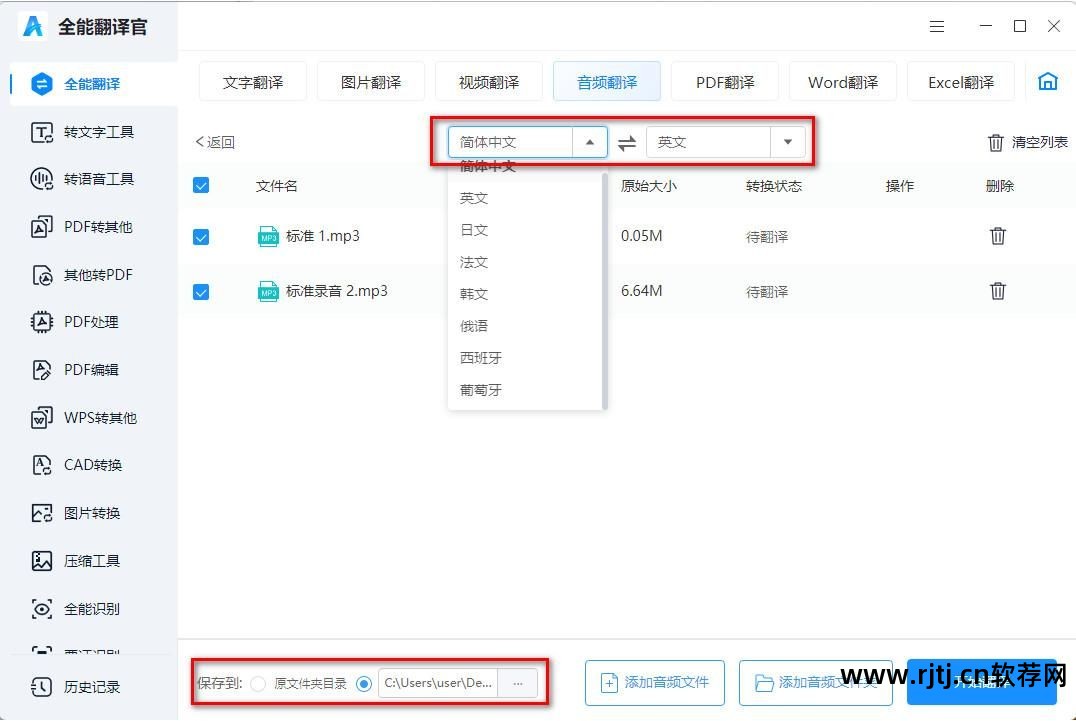The width and height of the screenshot is (1076, 721).
Task: Open the 图片转换 sidebar item
Action: (x=75, y=513)
